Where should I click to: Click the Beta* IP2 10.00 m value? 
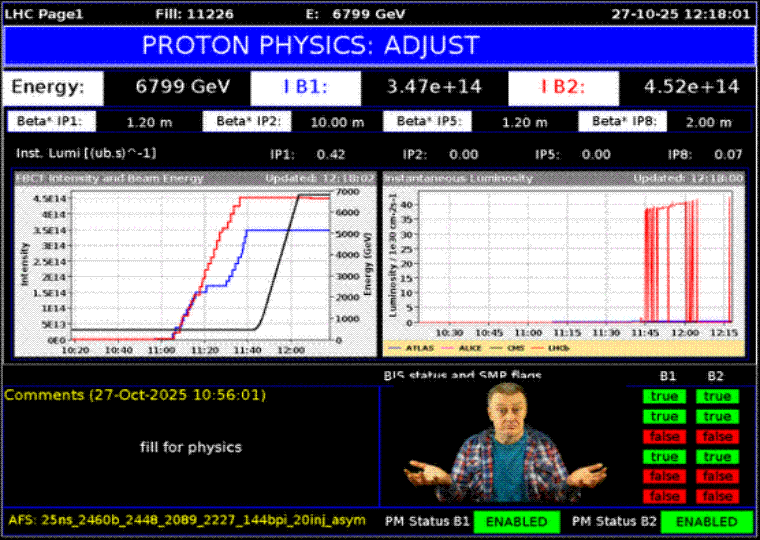pos(338,122)
